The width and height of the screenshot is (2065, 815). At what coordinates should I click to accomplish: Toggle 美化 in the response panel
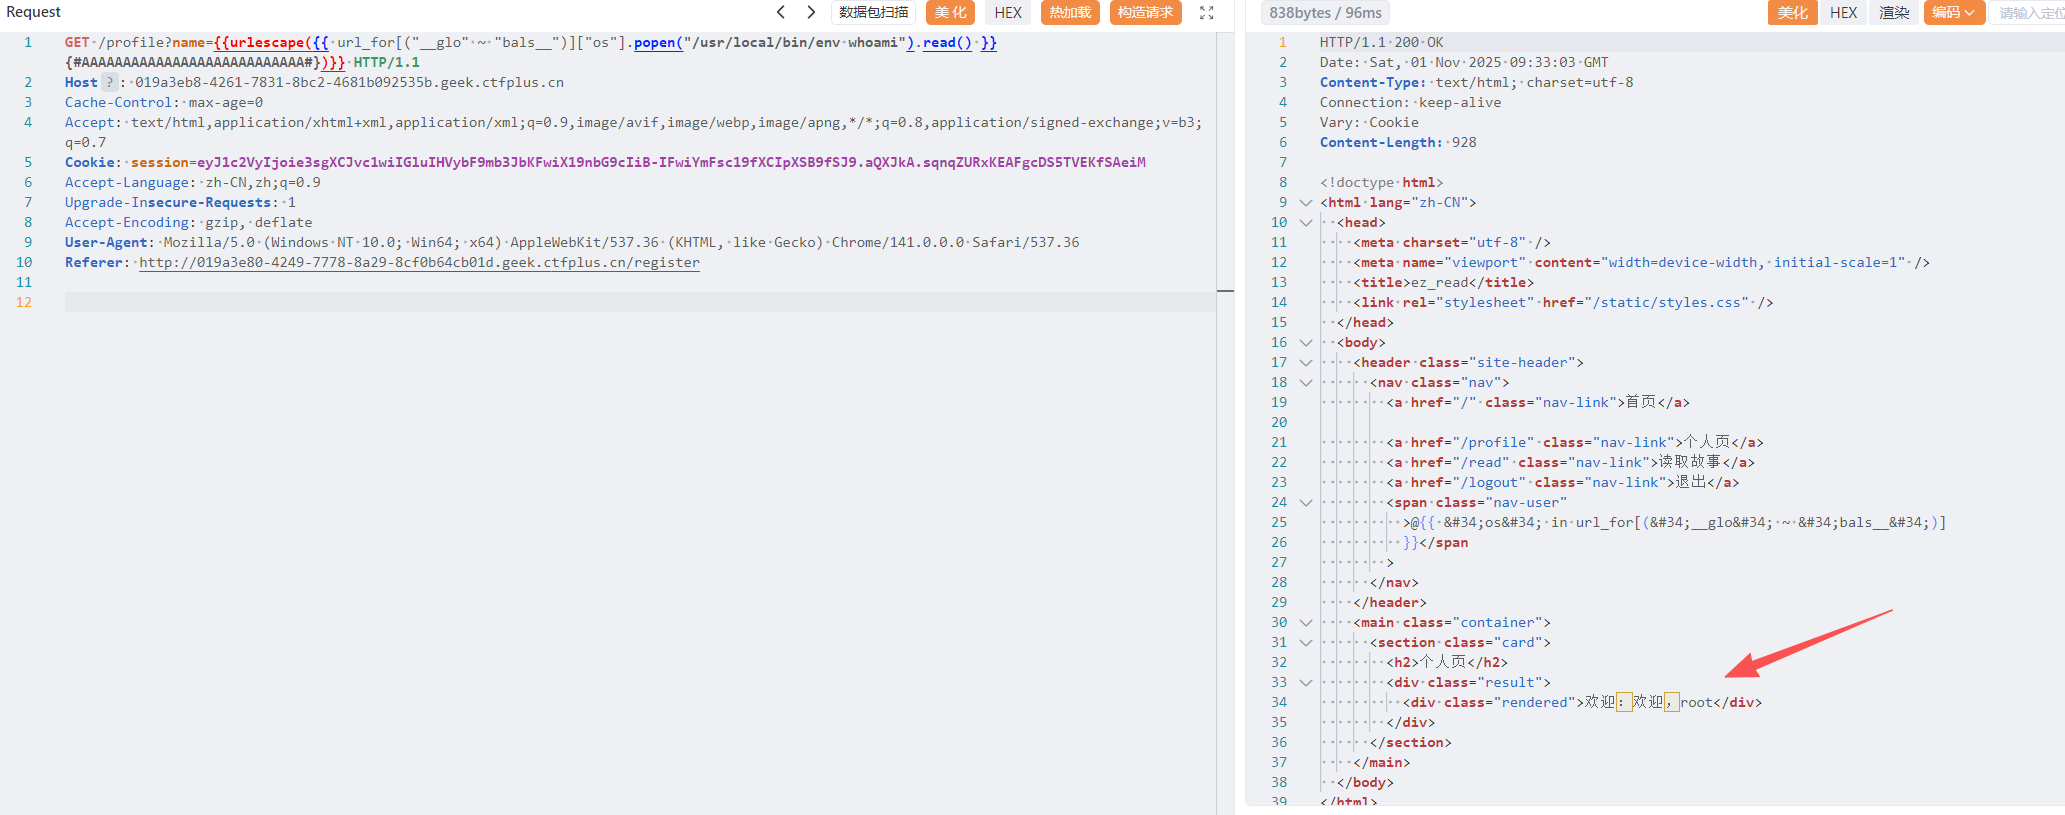(x=1792, y=12)
